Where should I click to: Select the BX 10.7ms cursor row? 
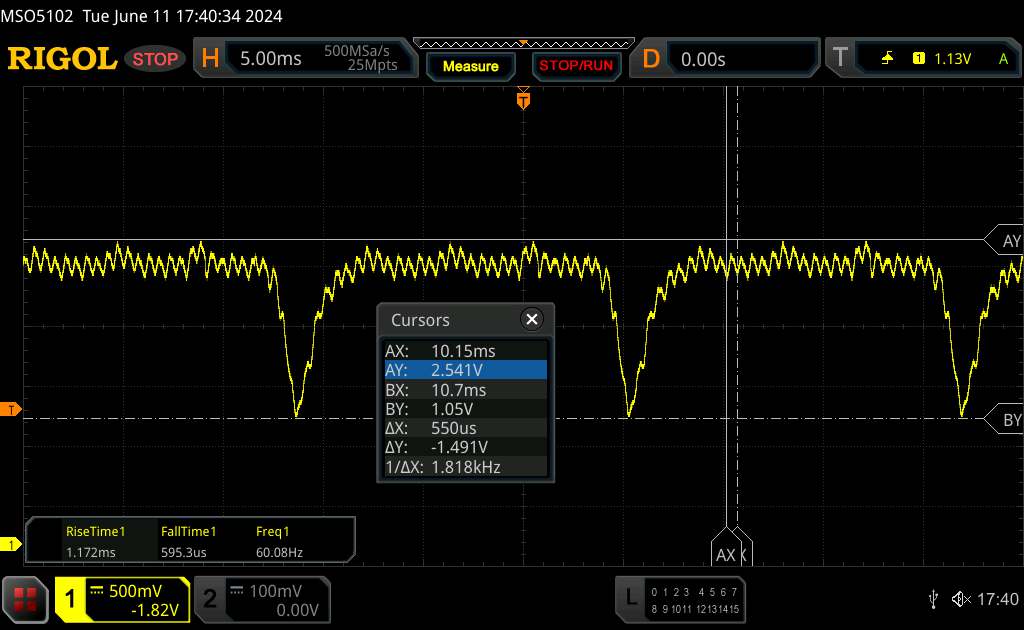(465, 390)
